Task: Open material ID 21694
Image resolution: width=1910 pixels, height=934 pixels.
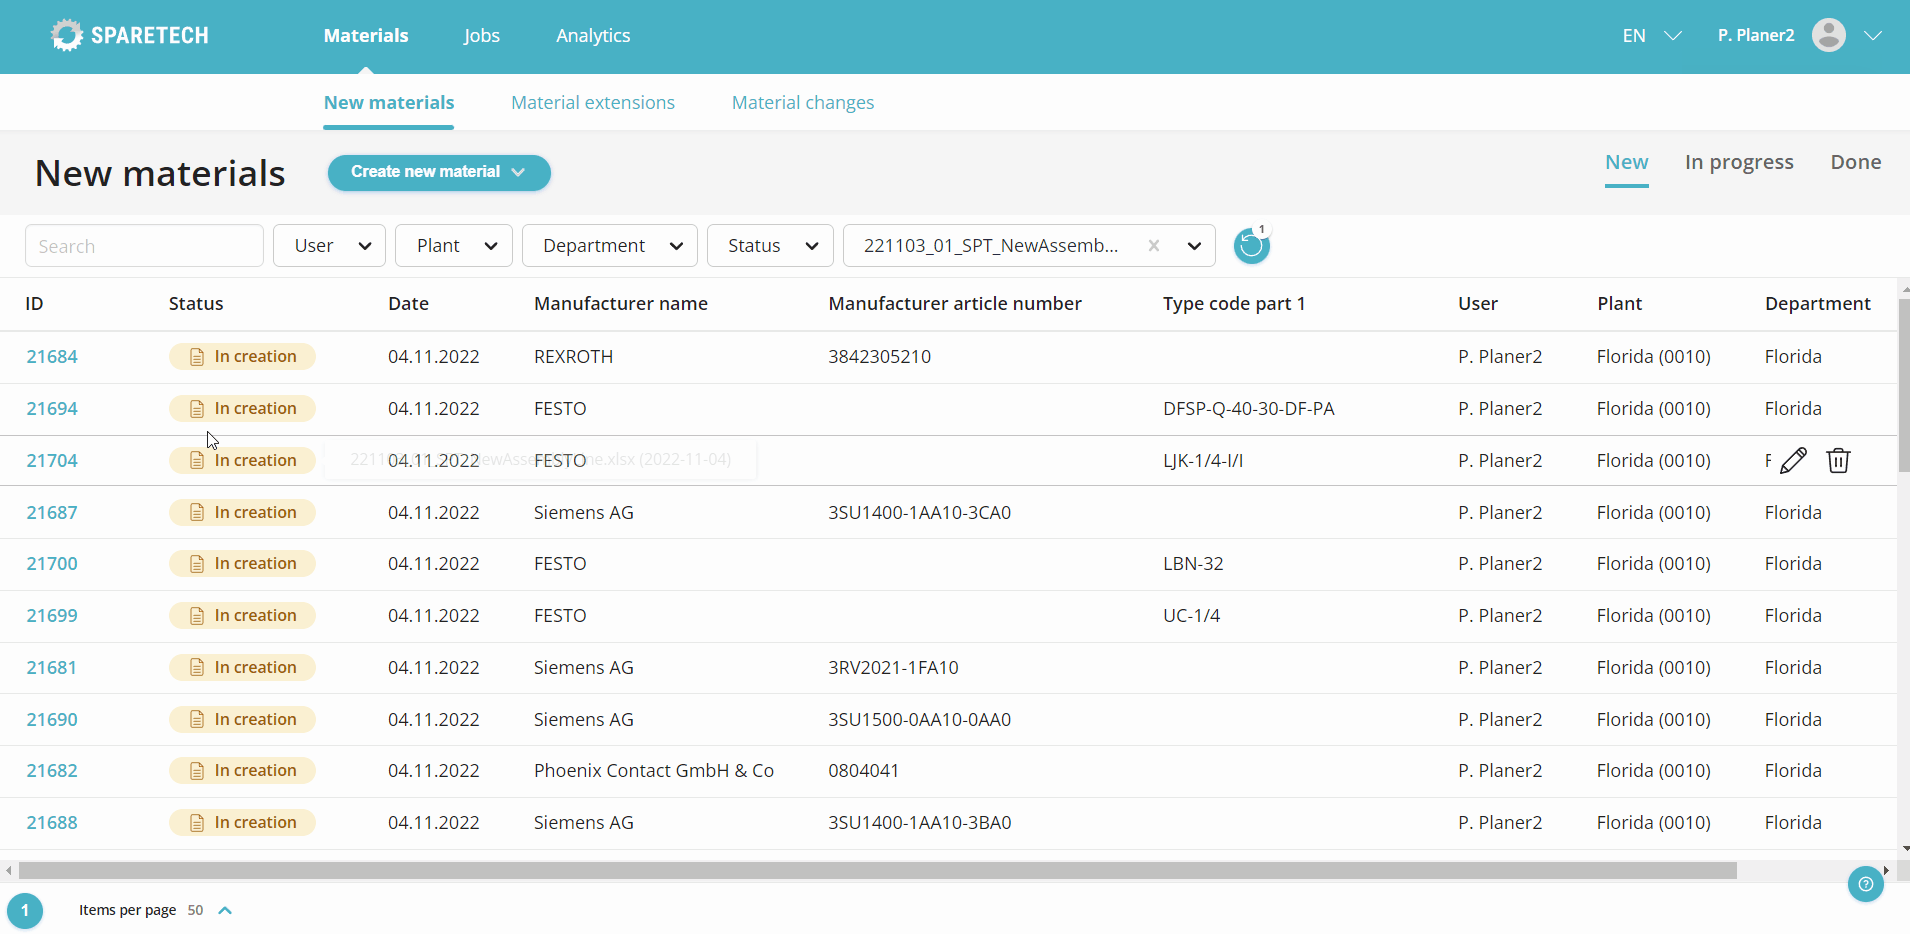Action: click(52, 409)
